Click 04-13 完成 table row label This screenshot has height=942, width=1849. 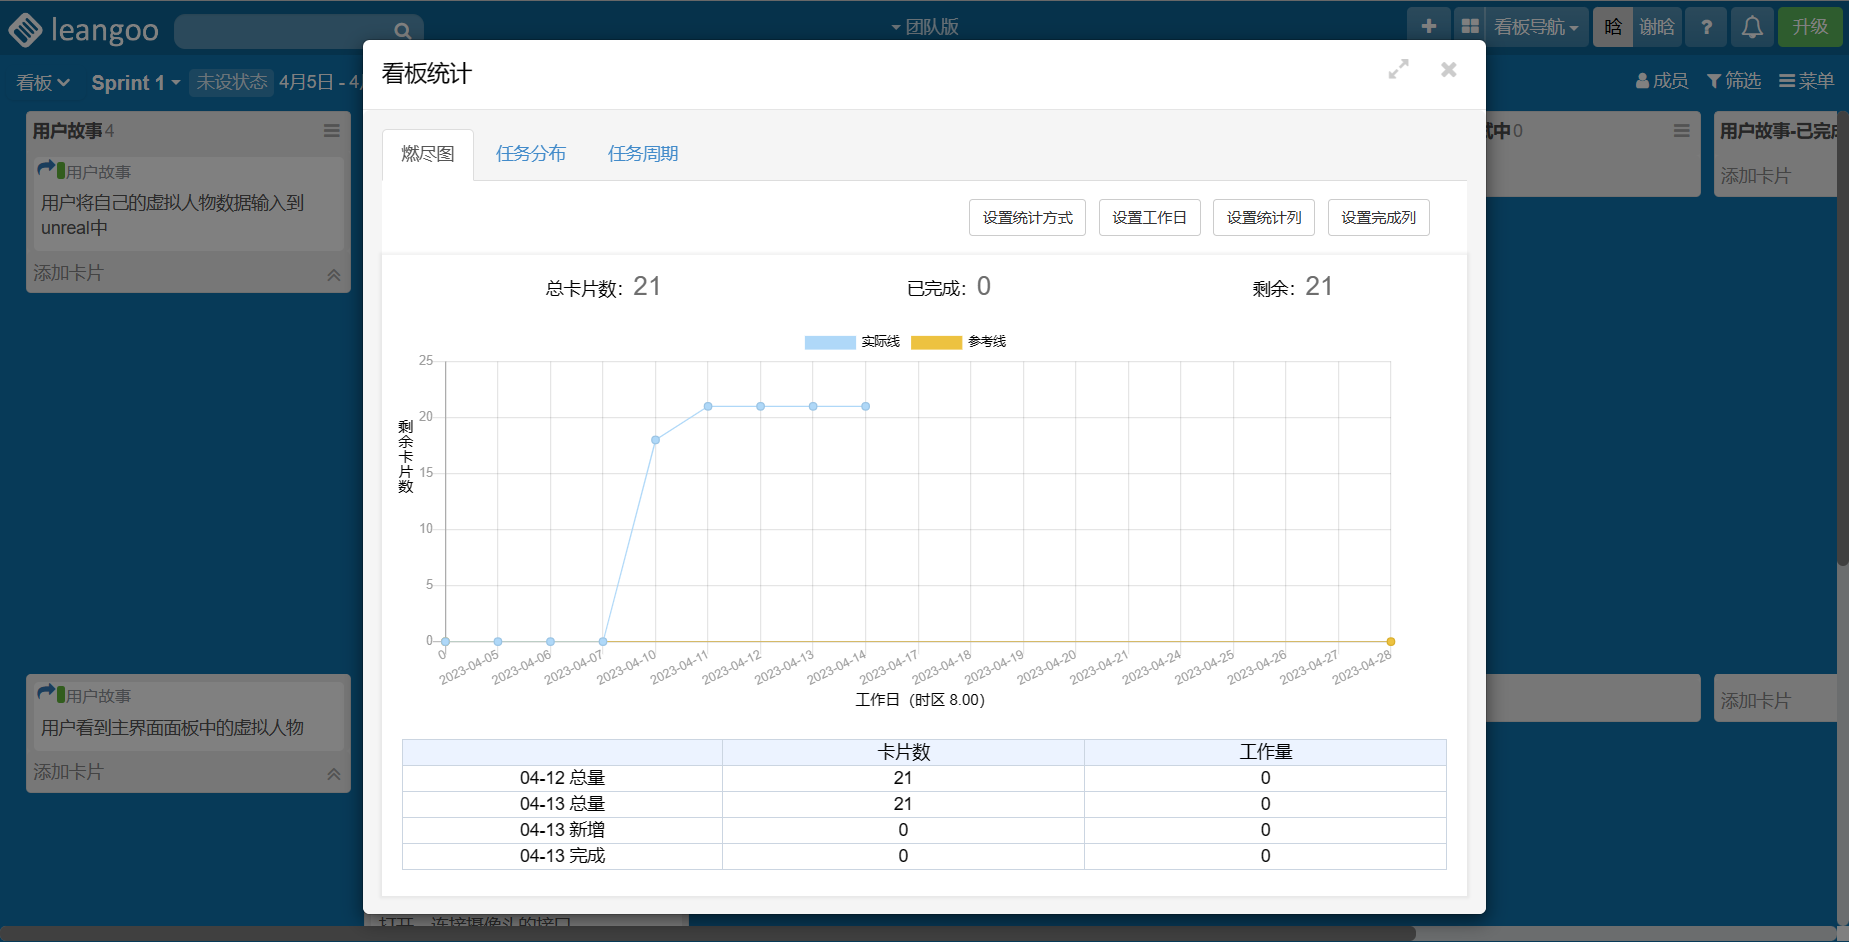562,856
